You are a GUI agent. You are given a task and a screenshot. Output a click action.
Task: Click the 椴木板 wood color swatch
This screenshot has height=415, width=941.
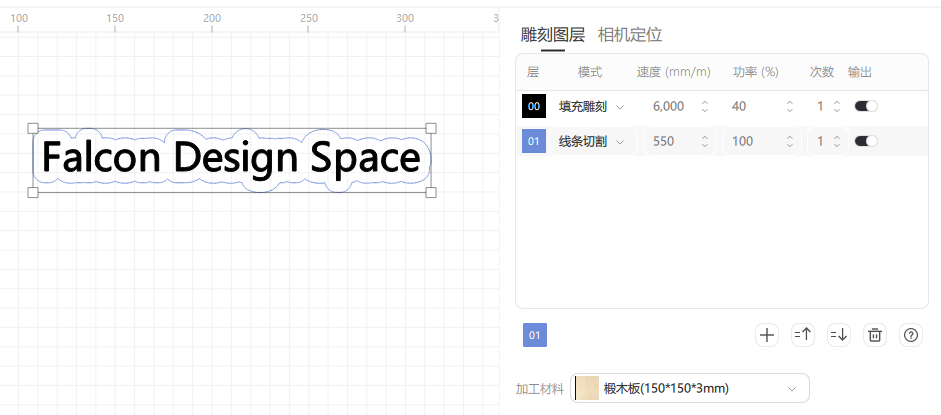pyautogui.click(x=587, y=388)
